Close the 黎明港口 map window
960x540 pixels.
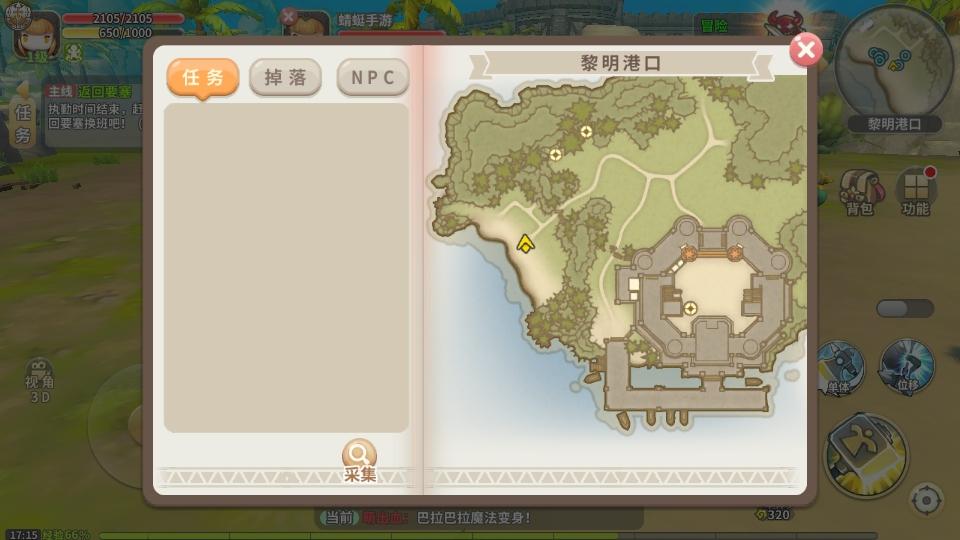(806, 50)
